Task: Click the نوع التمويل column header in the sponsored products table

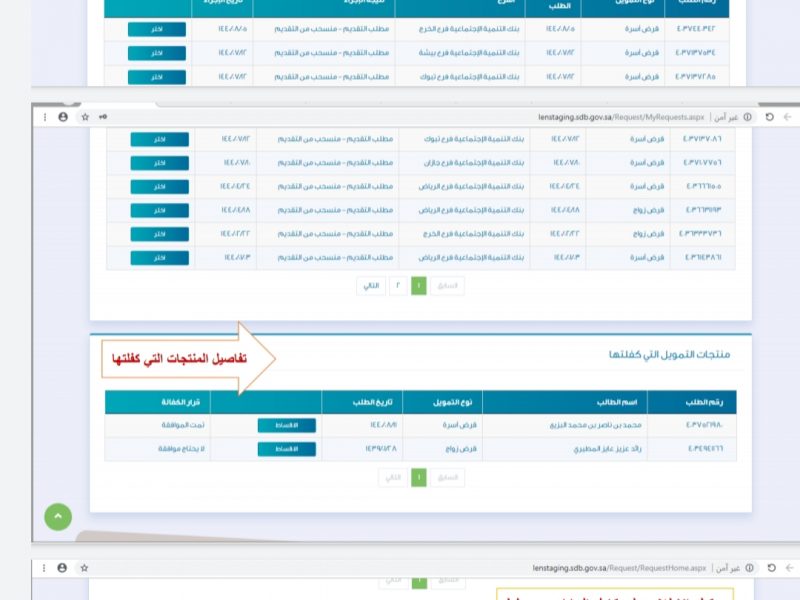Action: point(442,402)
